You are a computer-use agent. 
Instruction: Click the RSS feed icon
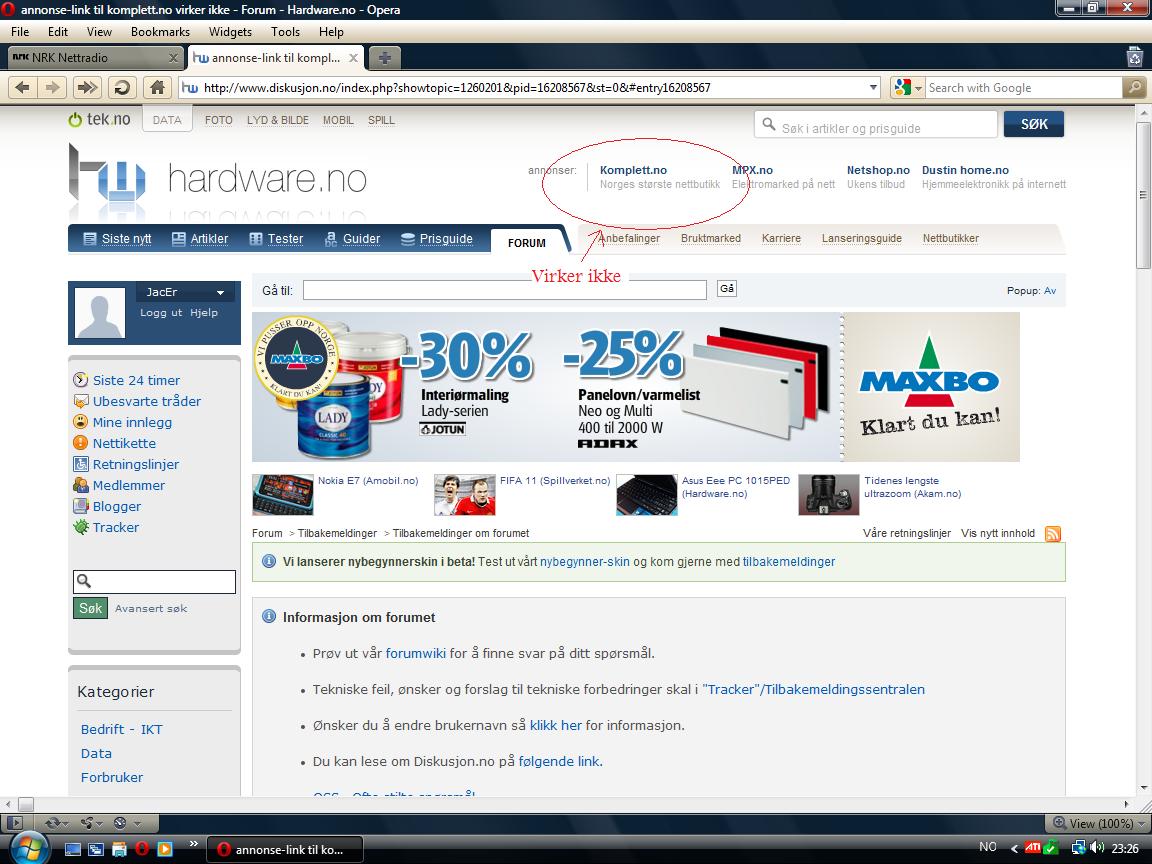[1053, 533]
